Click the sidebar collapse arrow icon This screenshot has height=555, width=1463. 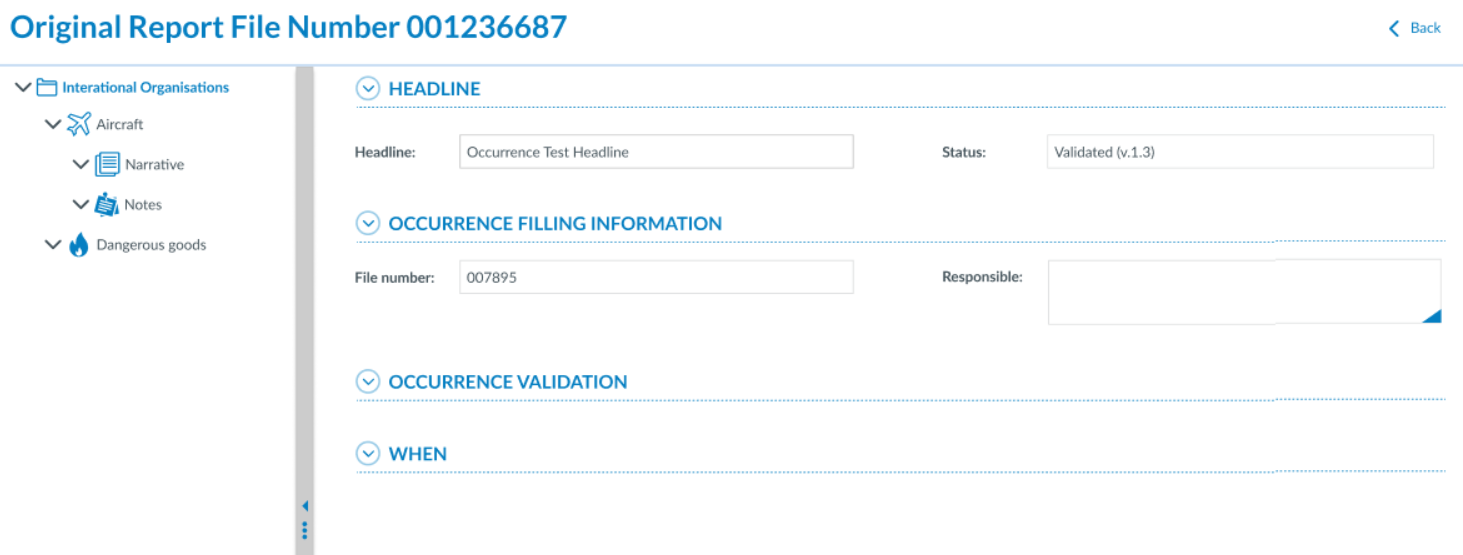click(305, 506)
